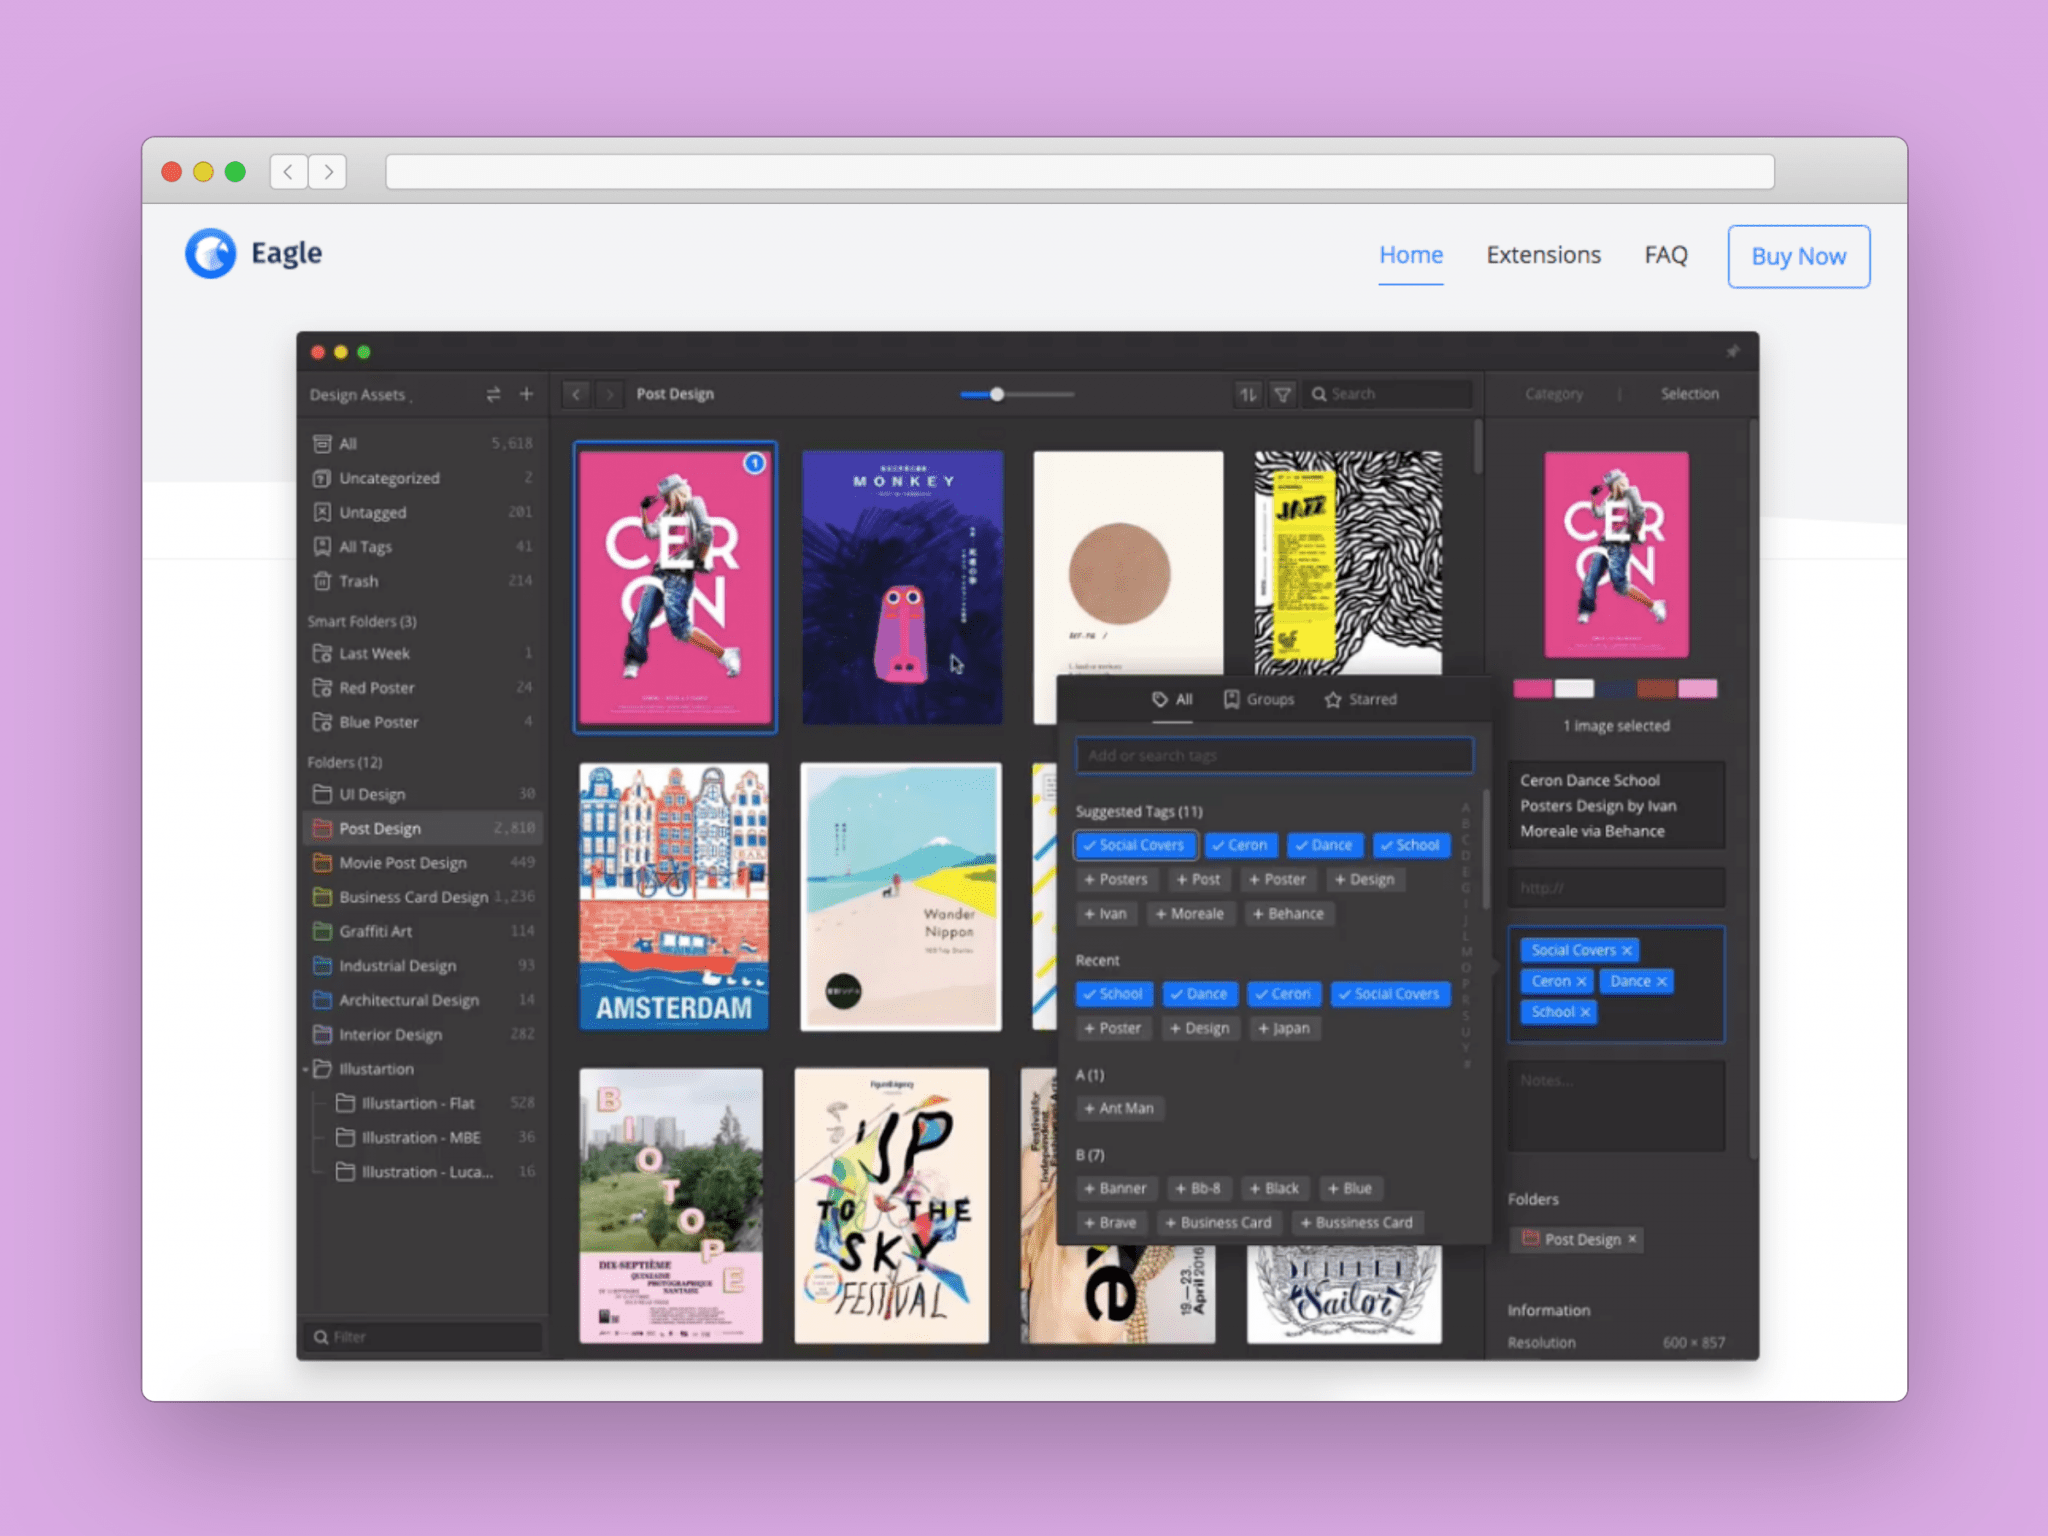This screenshot has width=2048, height=1536.
Task: Add the Ant Man tag
Action: 1120,1108
